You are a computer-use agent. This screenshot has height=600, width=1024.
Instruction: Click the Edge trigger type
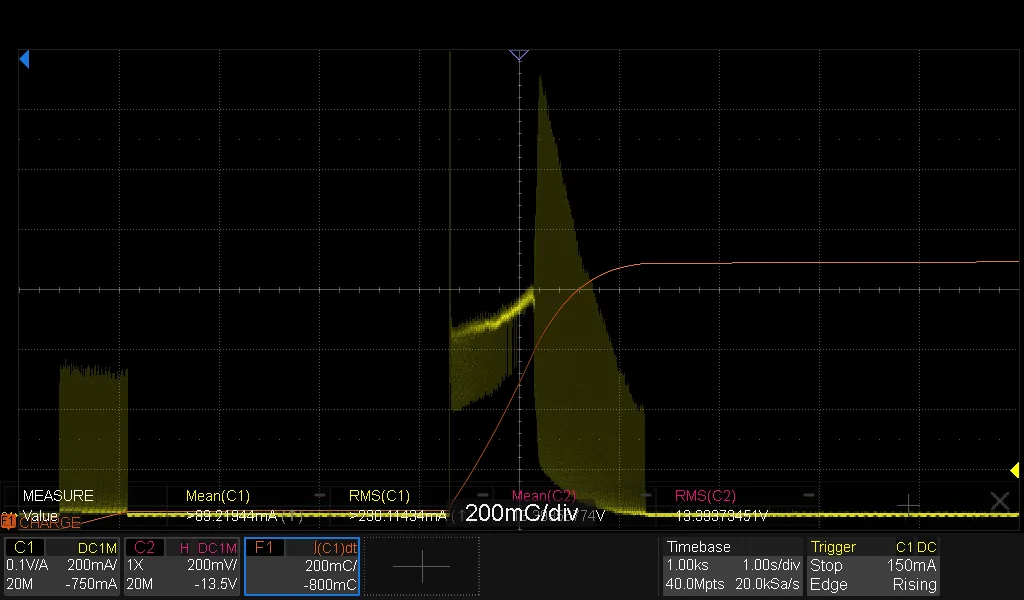[x=828, y=584]
